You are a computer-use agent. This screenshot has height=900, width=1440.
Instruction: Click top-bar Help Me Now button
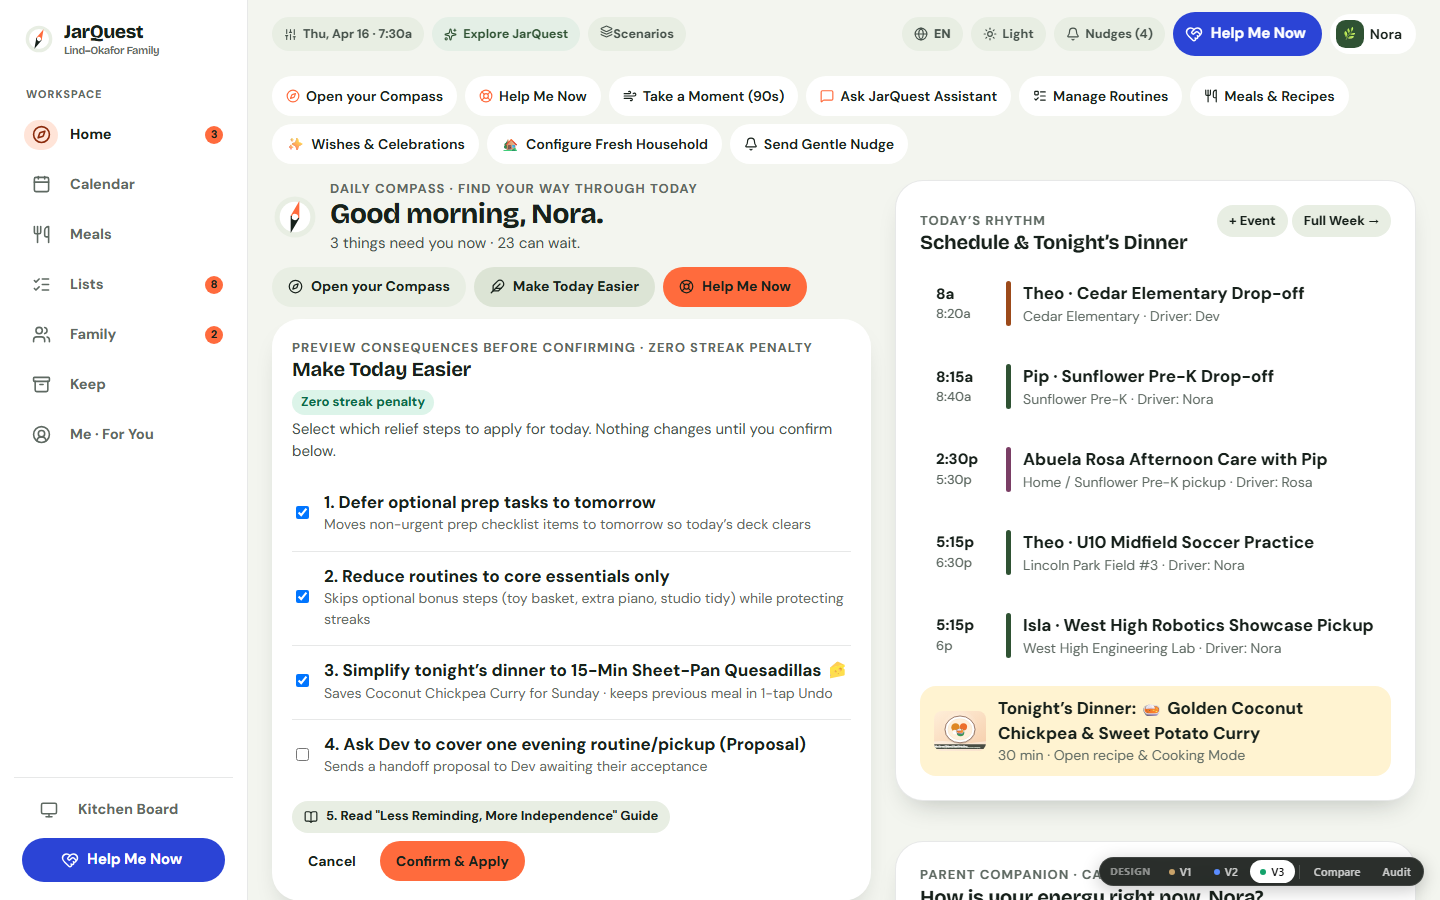(x=1247, y=34)
